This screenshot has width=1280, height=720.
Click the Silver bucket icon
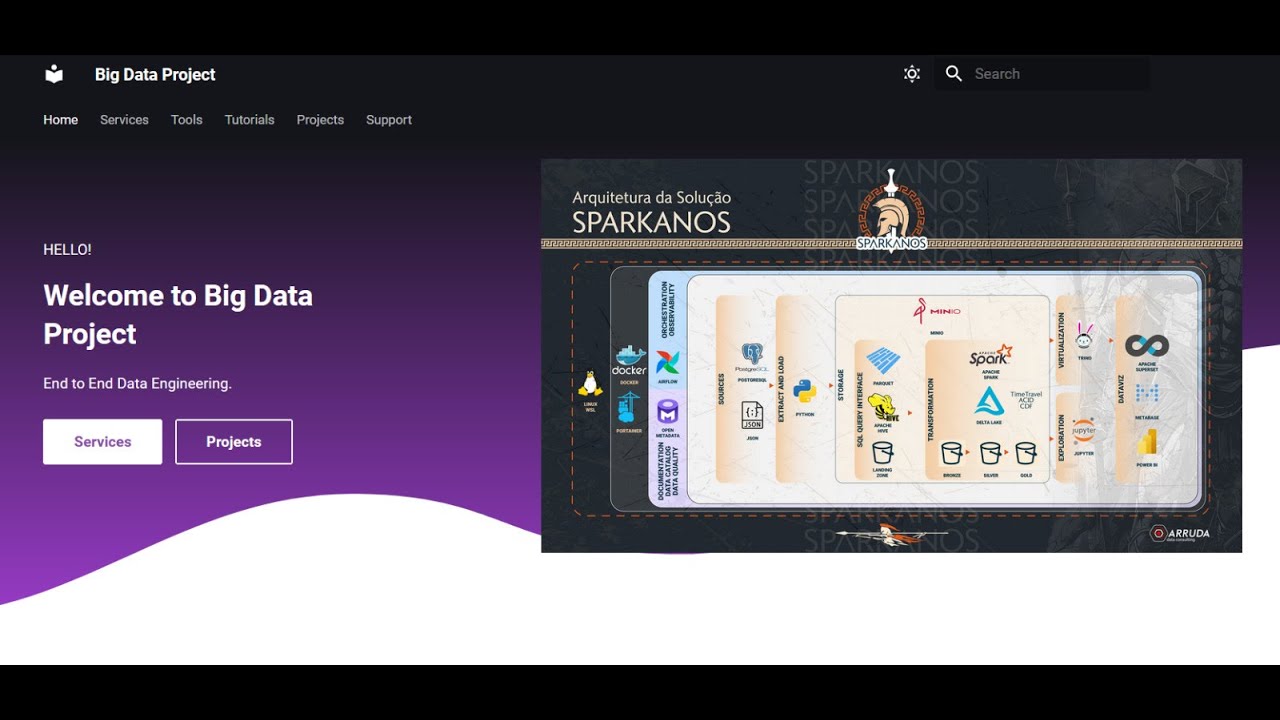tap(990, 453)
